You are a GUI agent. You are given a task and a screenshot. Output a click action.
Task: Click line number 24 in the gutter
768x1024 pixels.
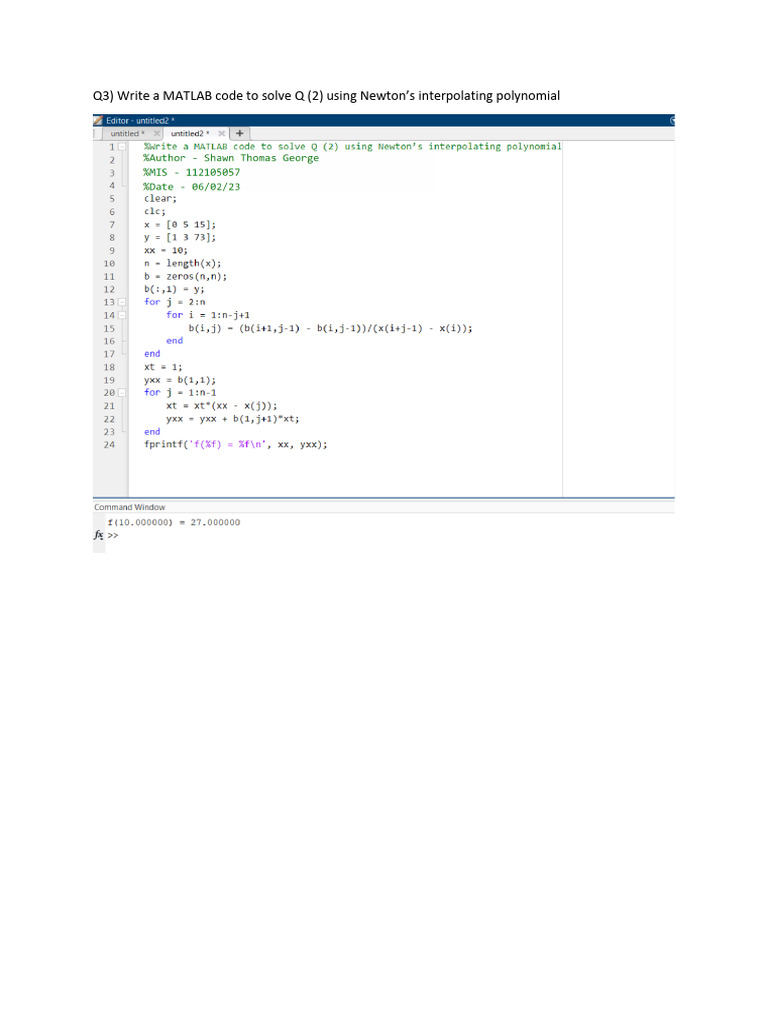point(110,445)
